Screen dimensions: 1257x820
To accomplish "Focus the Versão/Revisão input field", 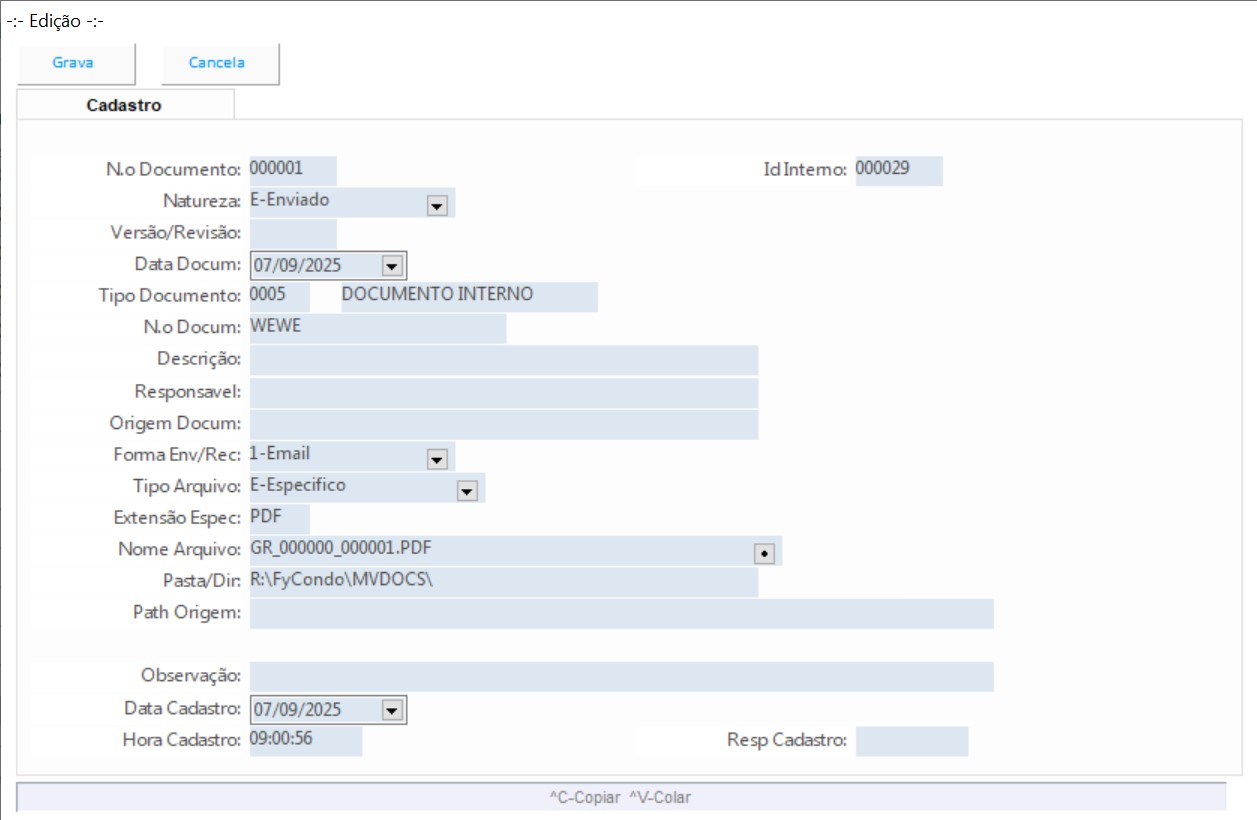I will click(292, 234).
